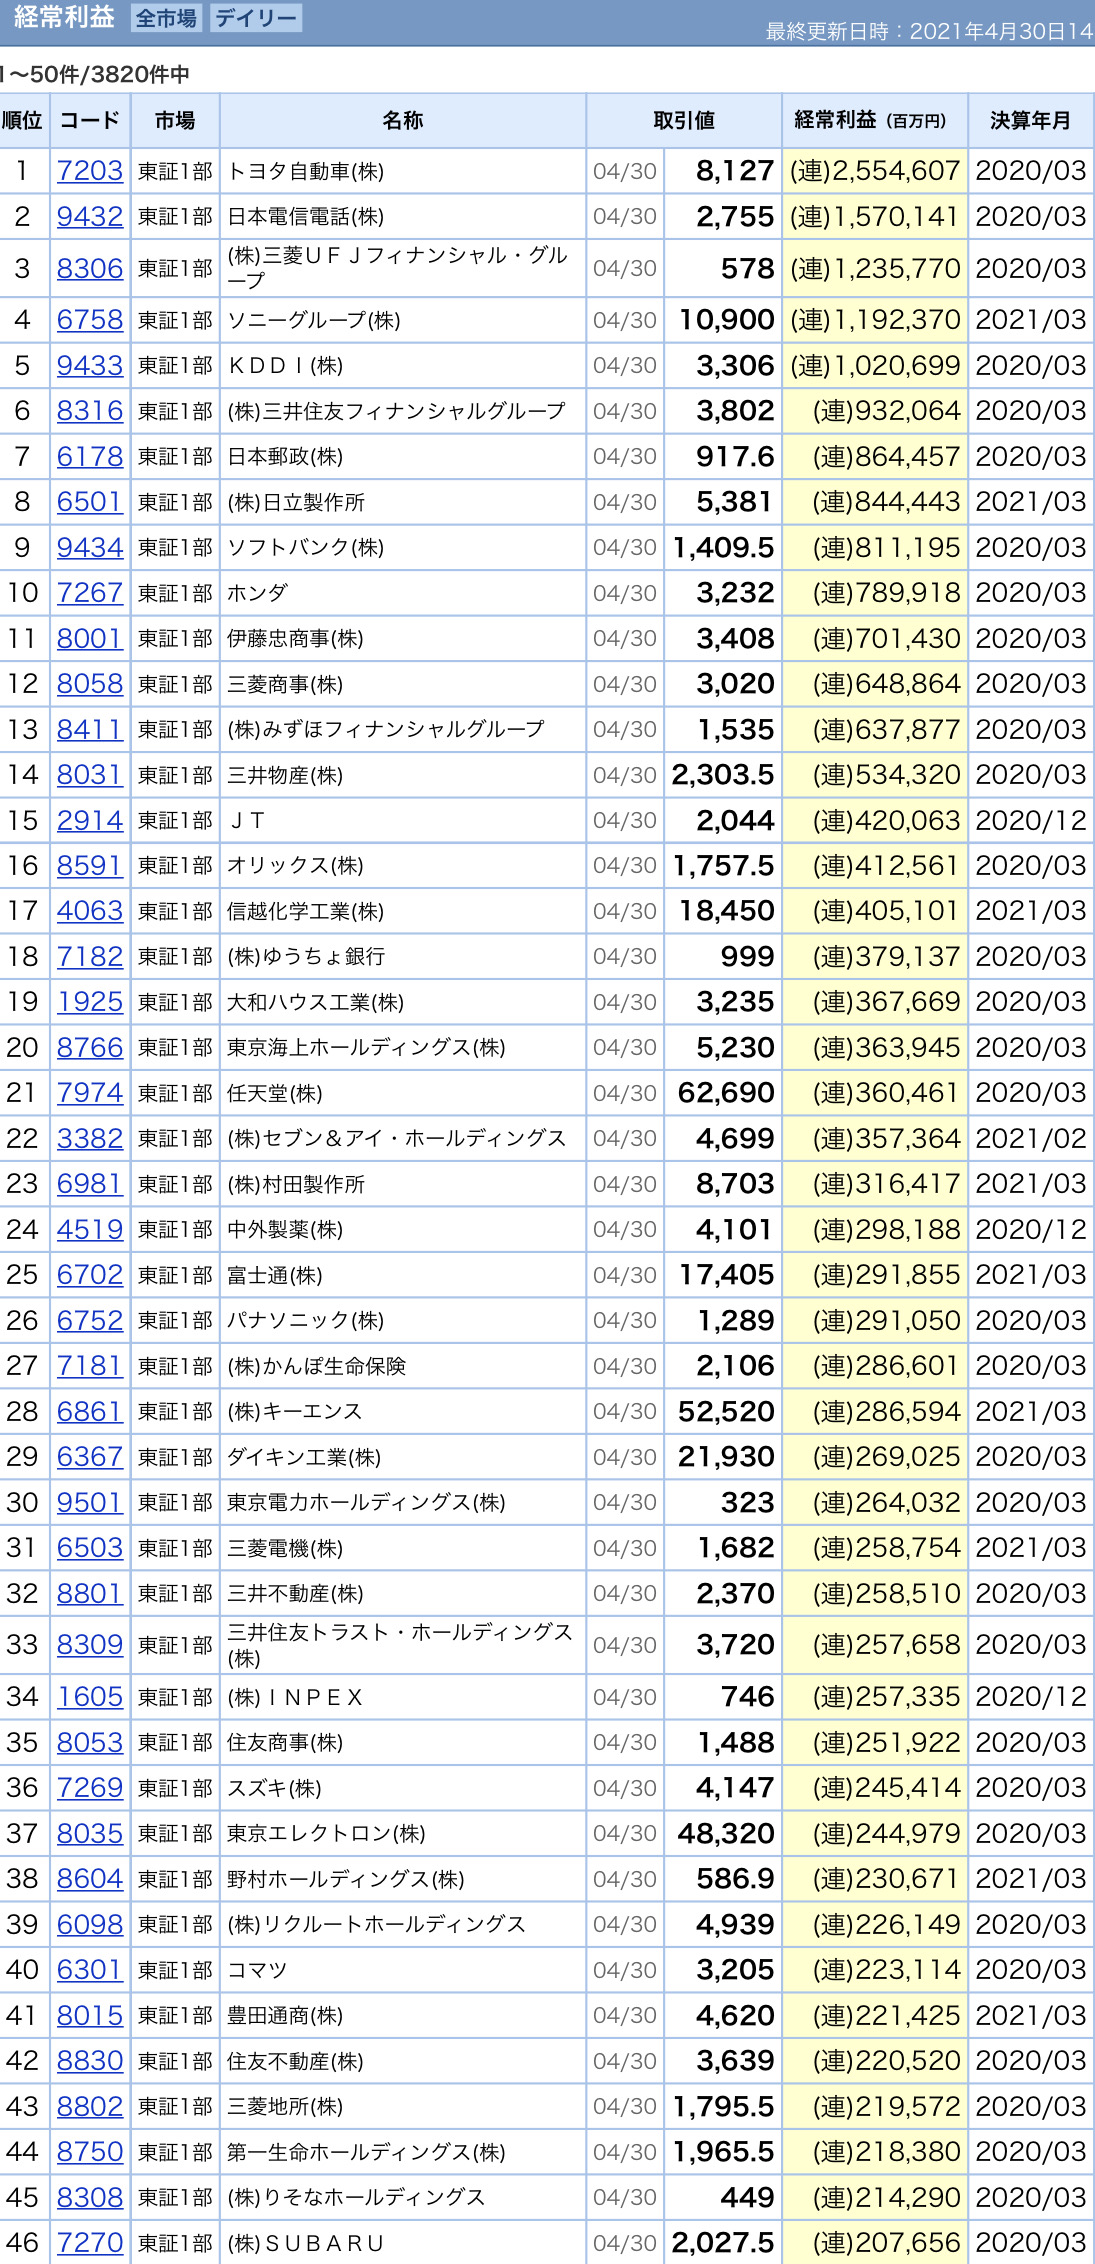This screenshot has height=2264, width=1095.
Task: Open stock code link 6702
Action: coord(90,1275)
